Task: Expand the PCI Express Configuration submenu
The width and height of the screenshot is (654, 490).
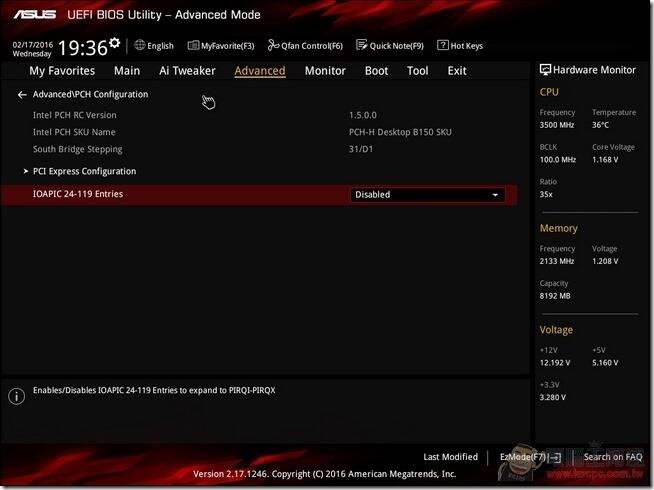Action: tap(84, 171)
